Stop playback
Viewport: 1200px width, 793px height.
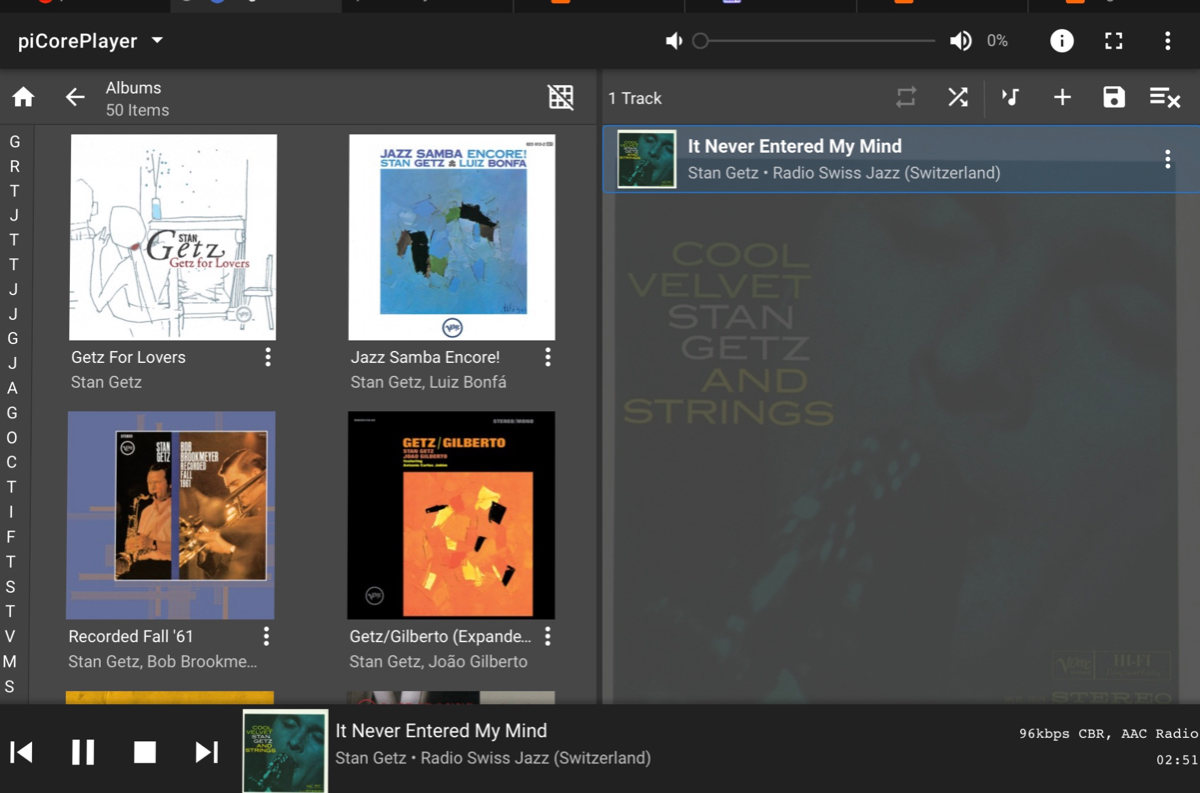pos(145,752)
